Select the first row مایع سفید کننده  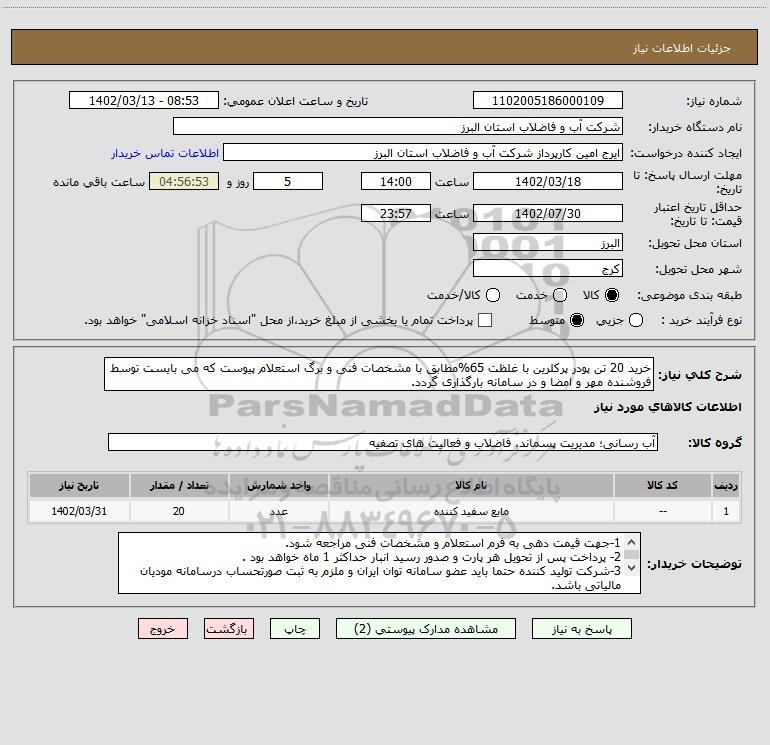click(x=385, y=511)
